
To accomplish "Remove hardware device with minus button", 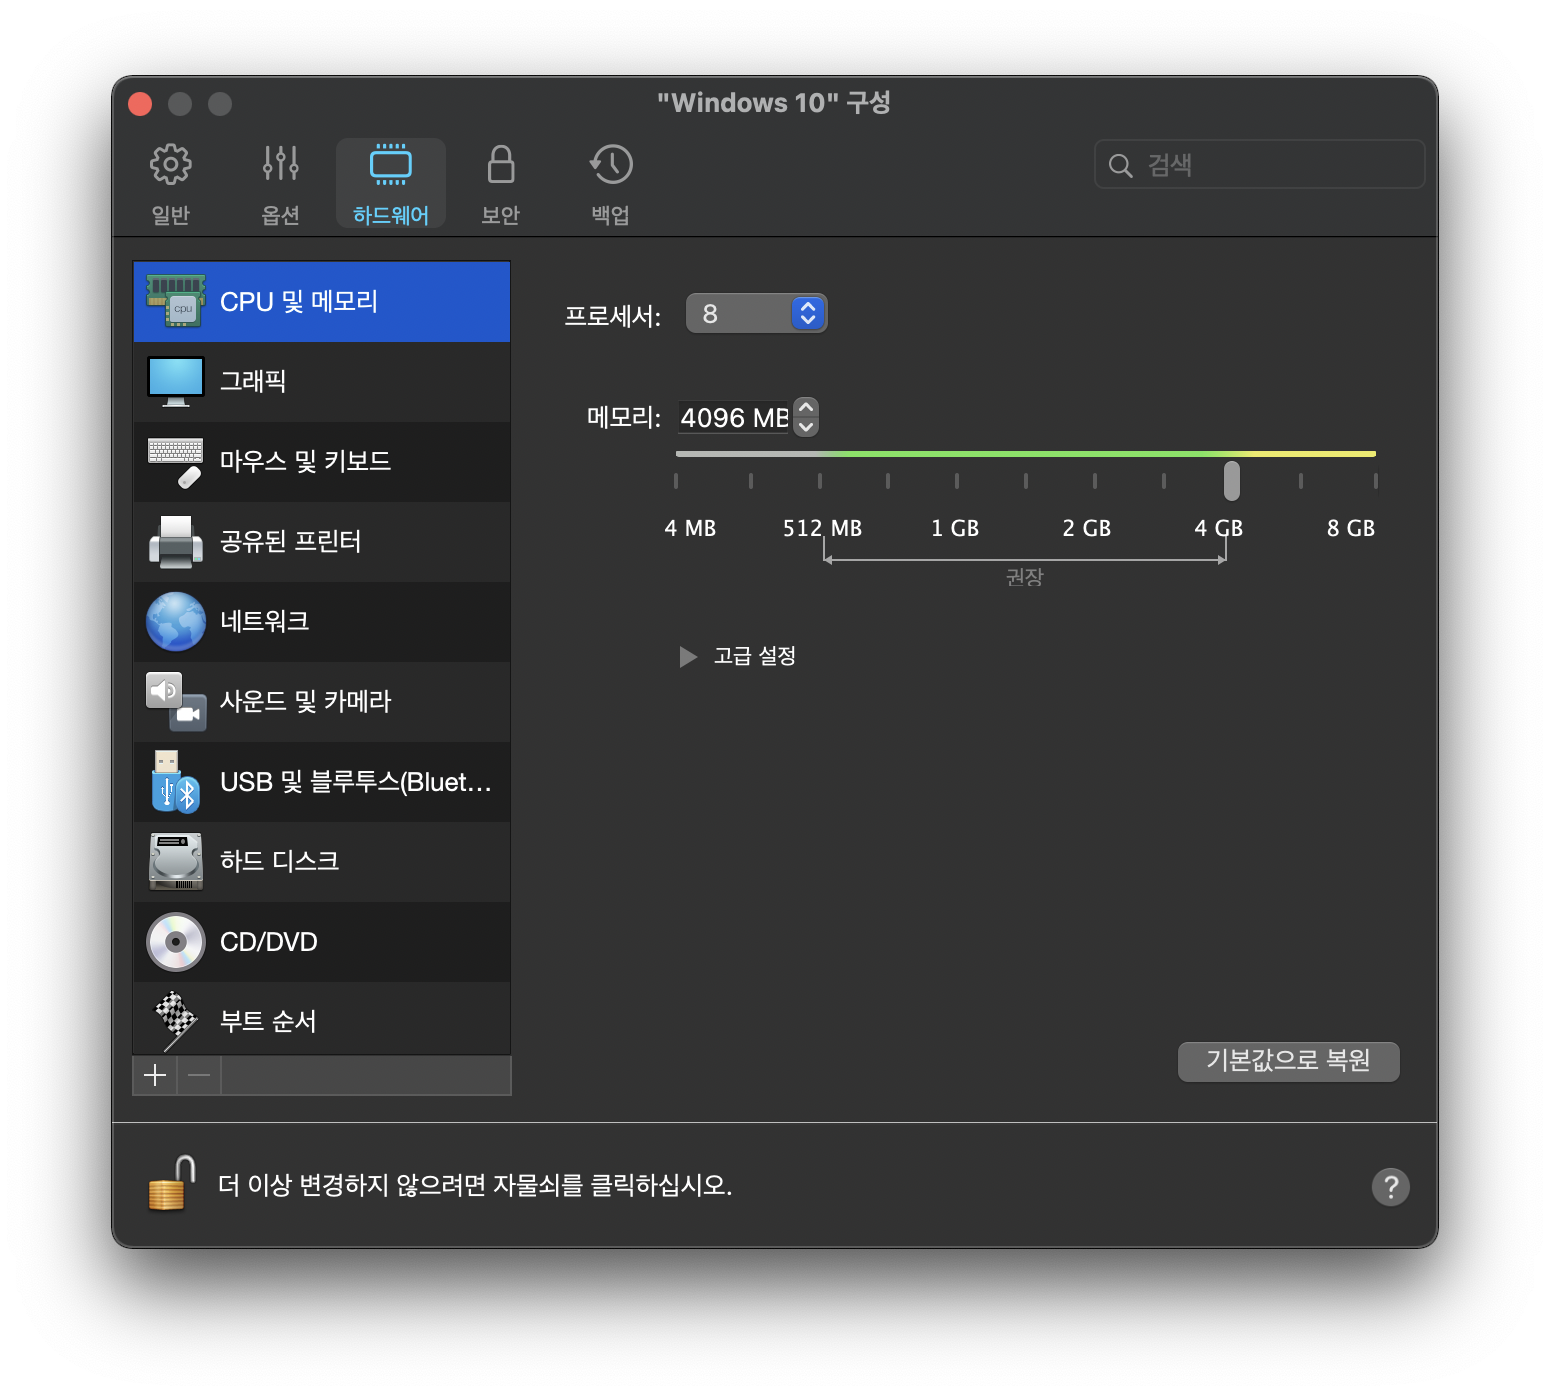I will click(199, 1076).
